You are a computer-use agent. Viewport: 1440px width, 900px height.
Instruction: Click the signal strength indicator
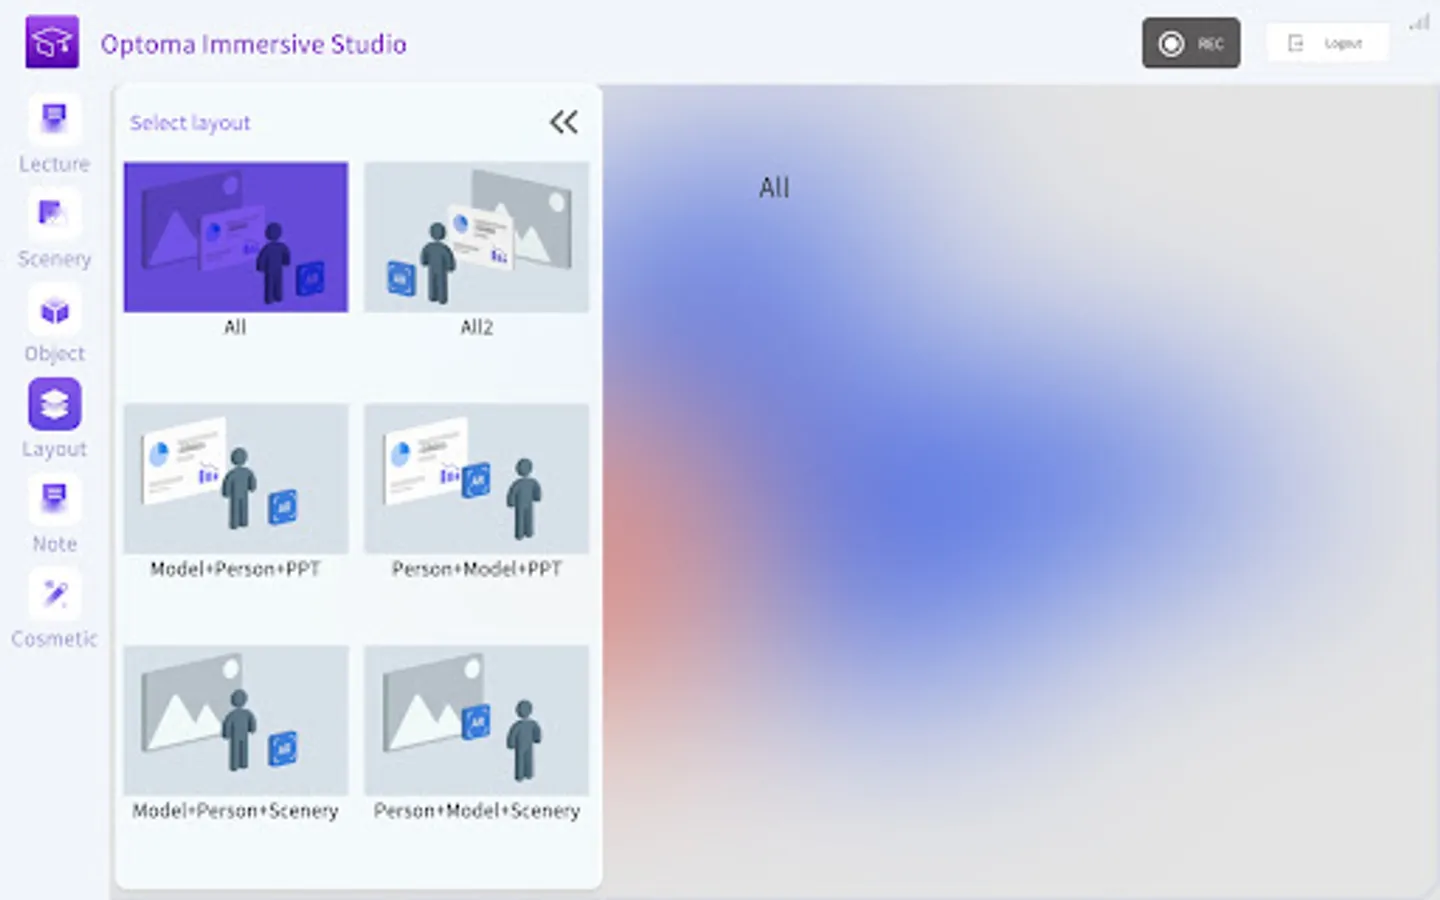point(1419,22)
